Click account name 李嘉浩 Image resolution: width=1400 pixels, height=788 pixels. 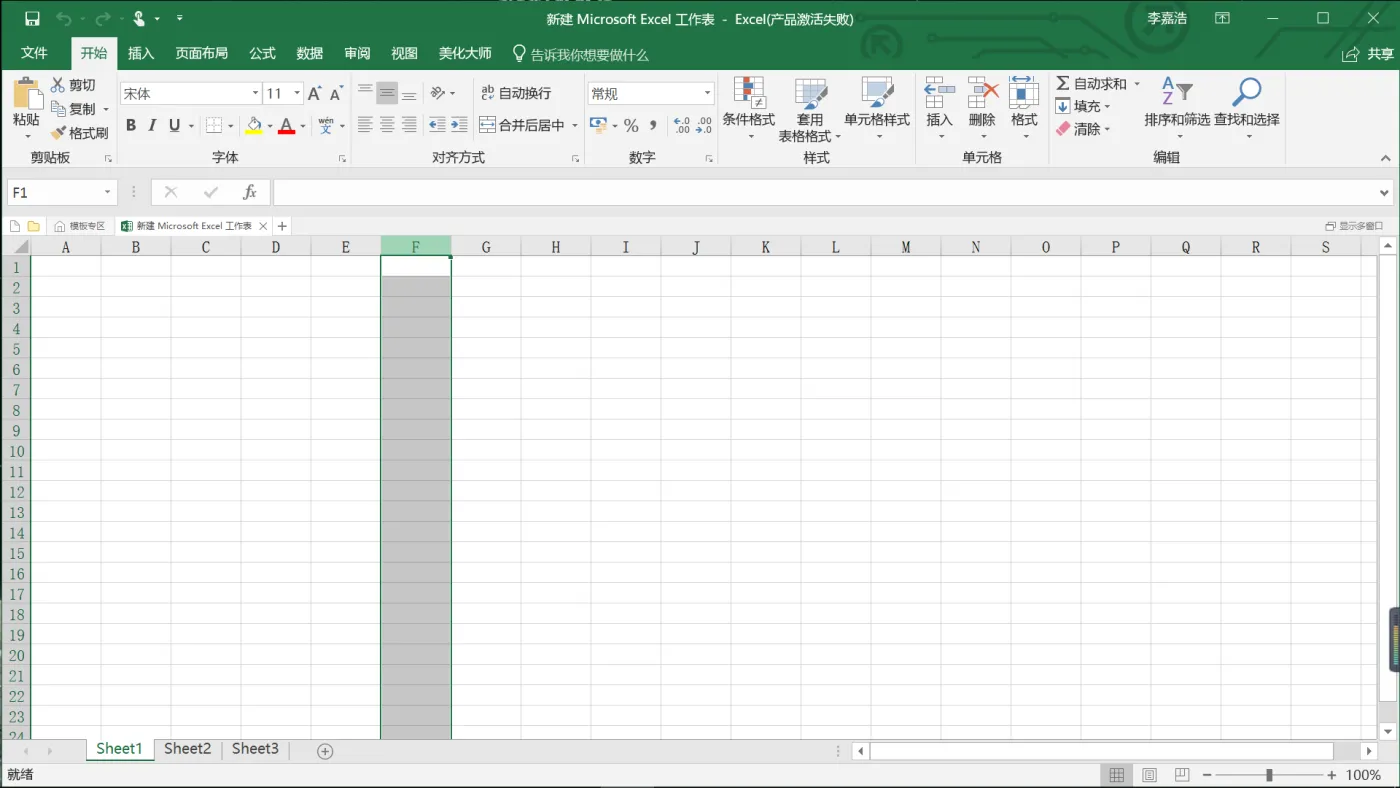pos(1167,18)
